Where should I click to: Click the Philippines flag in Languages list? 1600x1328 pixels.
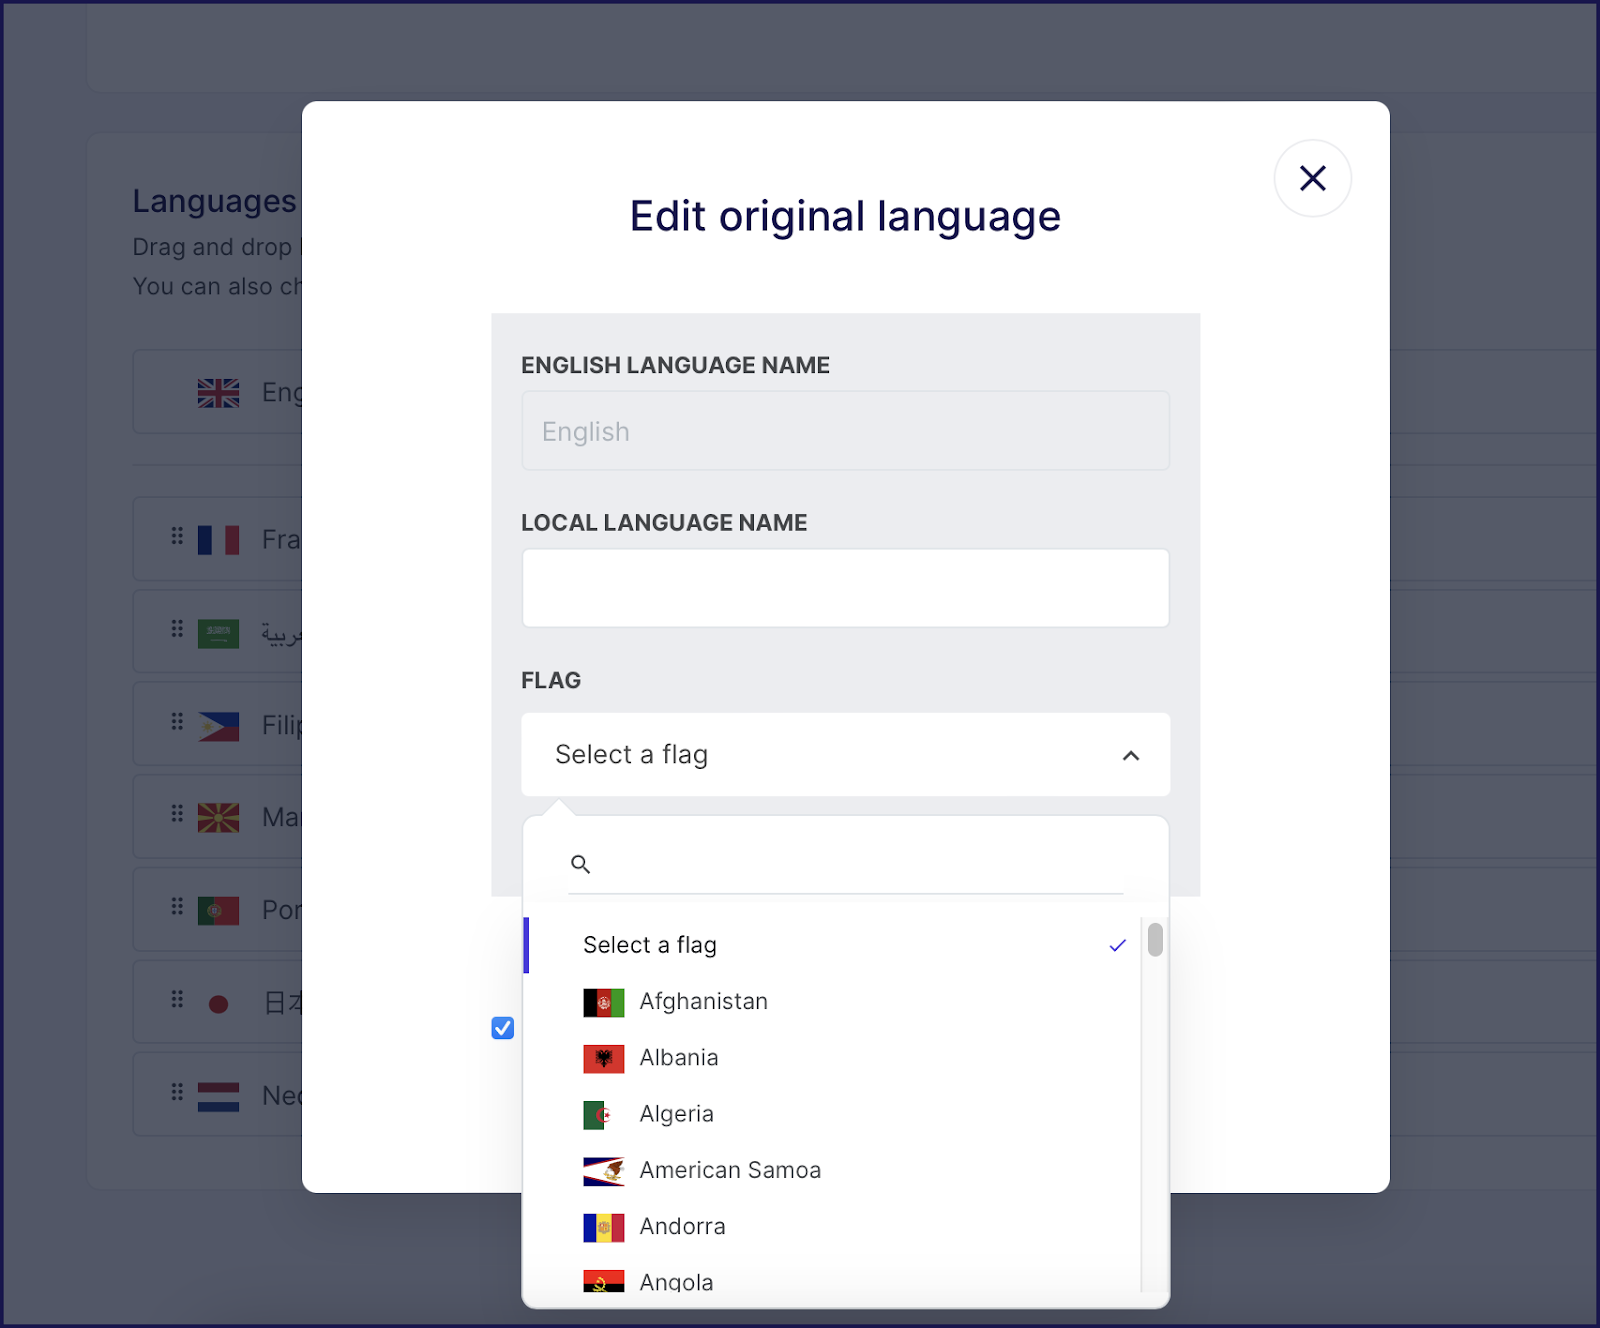pos(218,726)
